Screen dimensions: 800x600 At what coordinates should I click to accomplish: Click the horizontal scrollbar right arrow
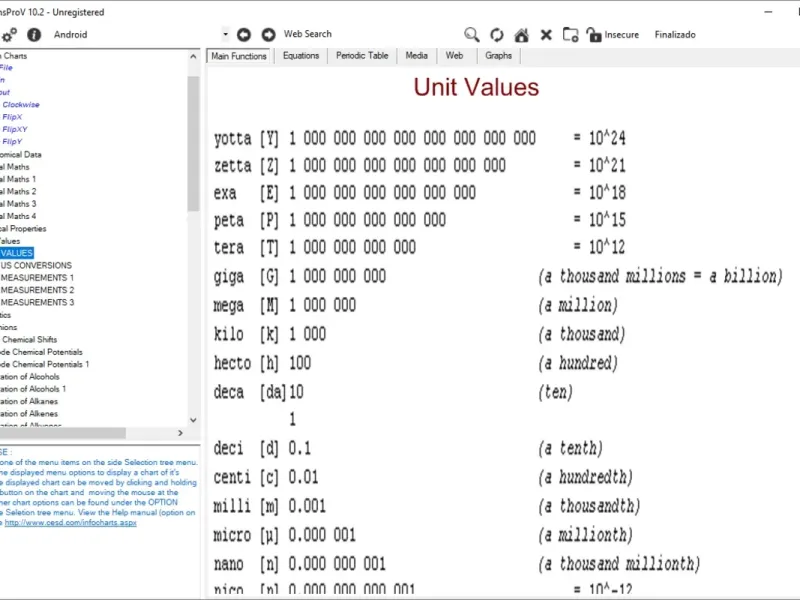click(180, 433)
